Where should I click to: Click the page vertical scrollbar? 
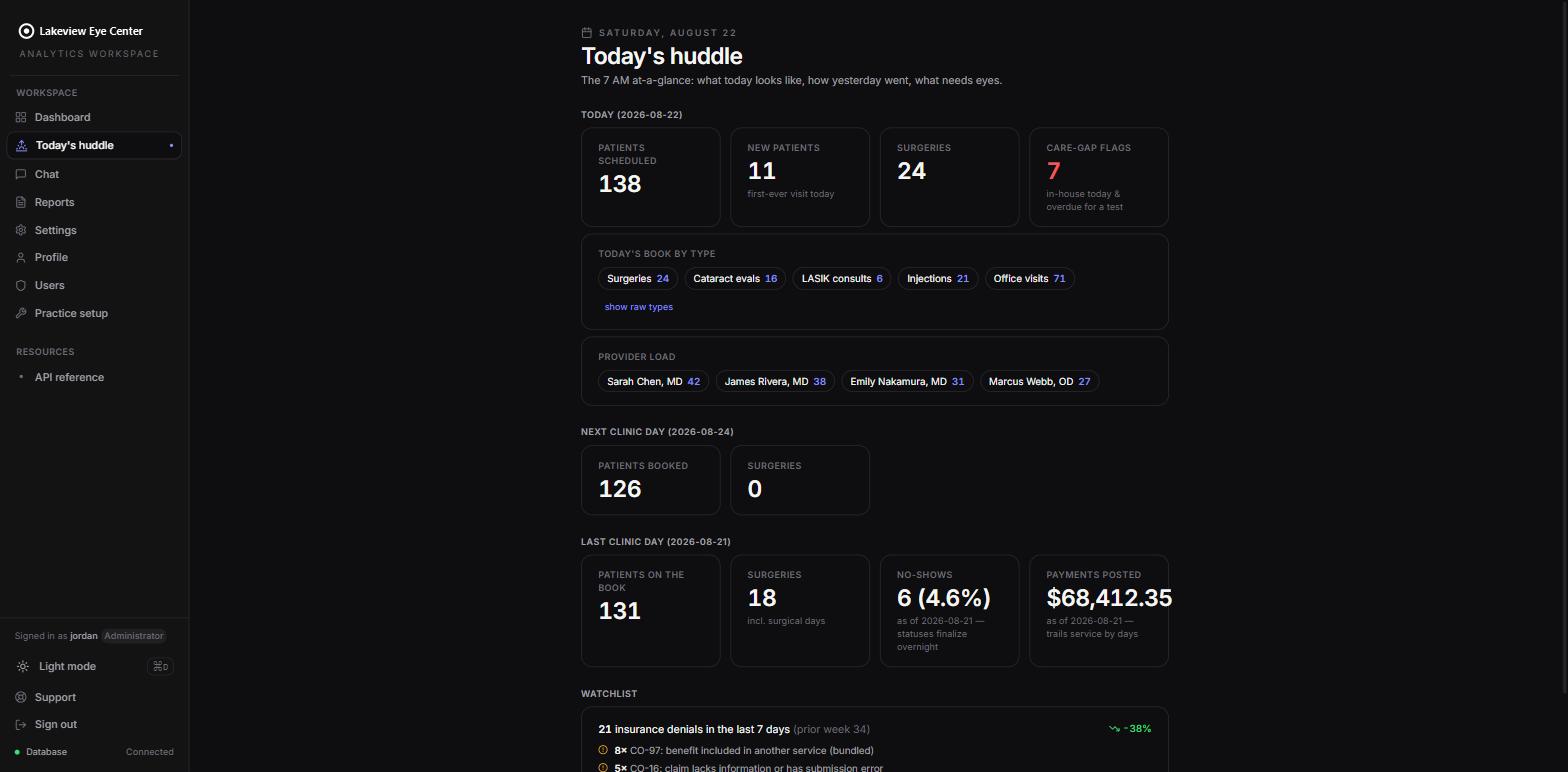pyautogui.click(x=1564, y=345)
